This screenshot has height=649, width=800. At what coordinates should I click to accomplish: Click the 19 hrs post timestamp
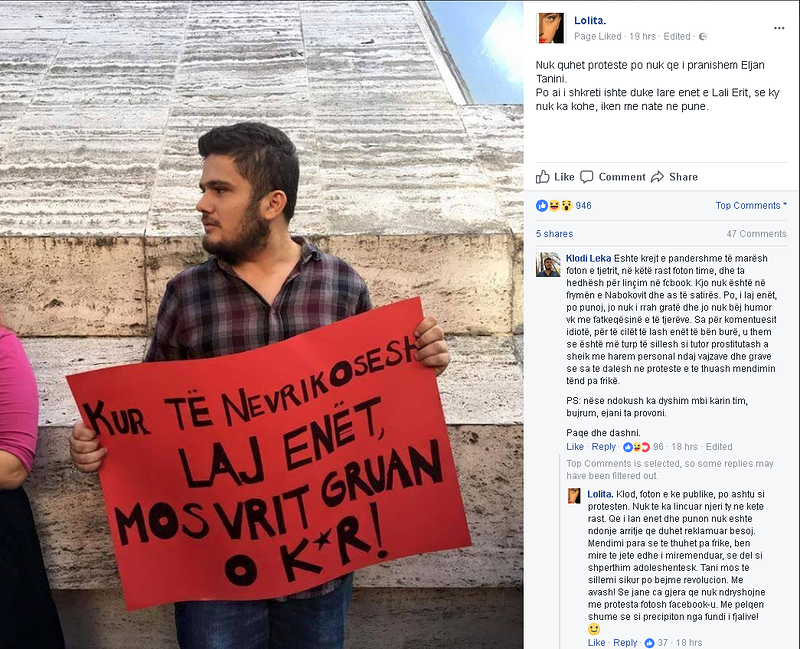[642, 36]
